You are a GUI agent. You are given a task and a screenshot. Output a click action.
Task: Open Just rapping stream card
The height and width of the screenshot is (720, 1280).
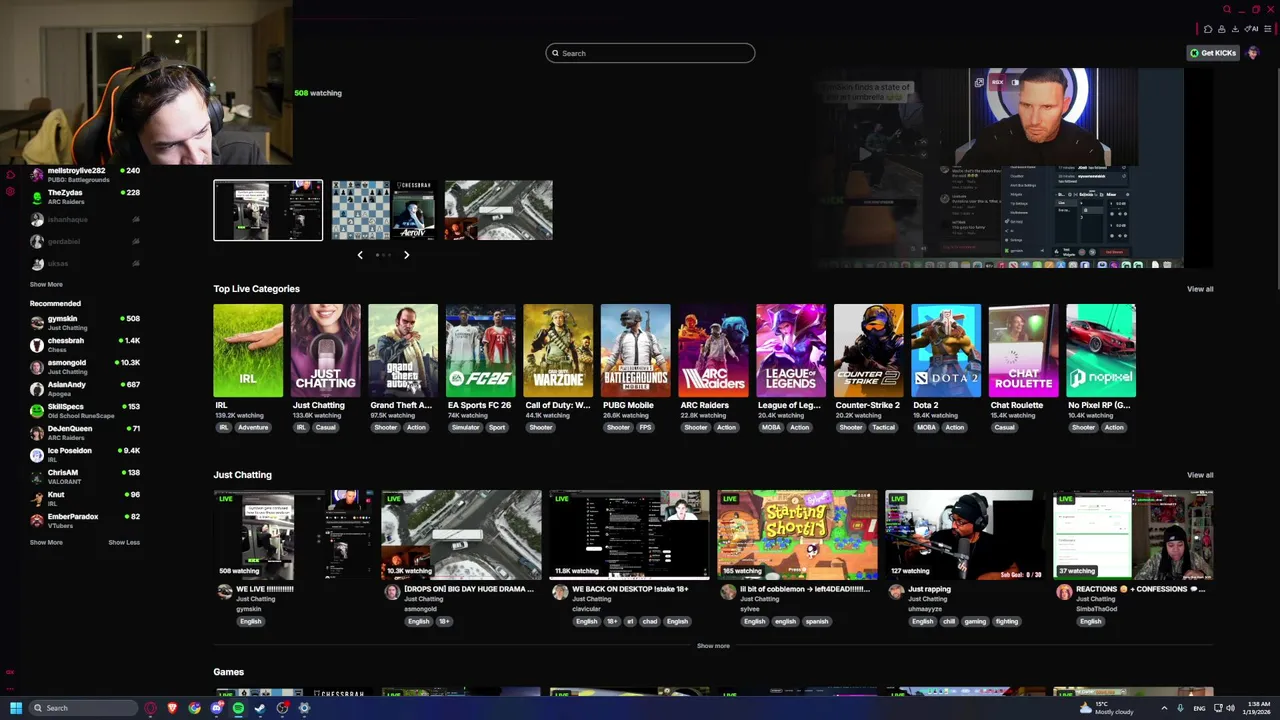965,535
